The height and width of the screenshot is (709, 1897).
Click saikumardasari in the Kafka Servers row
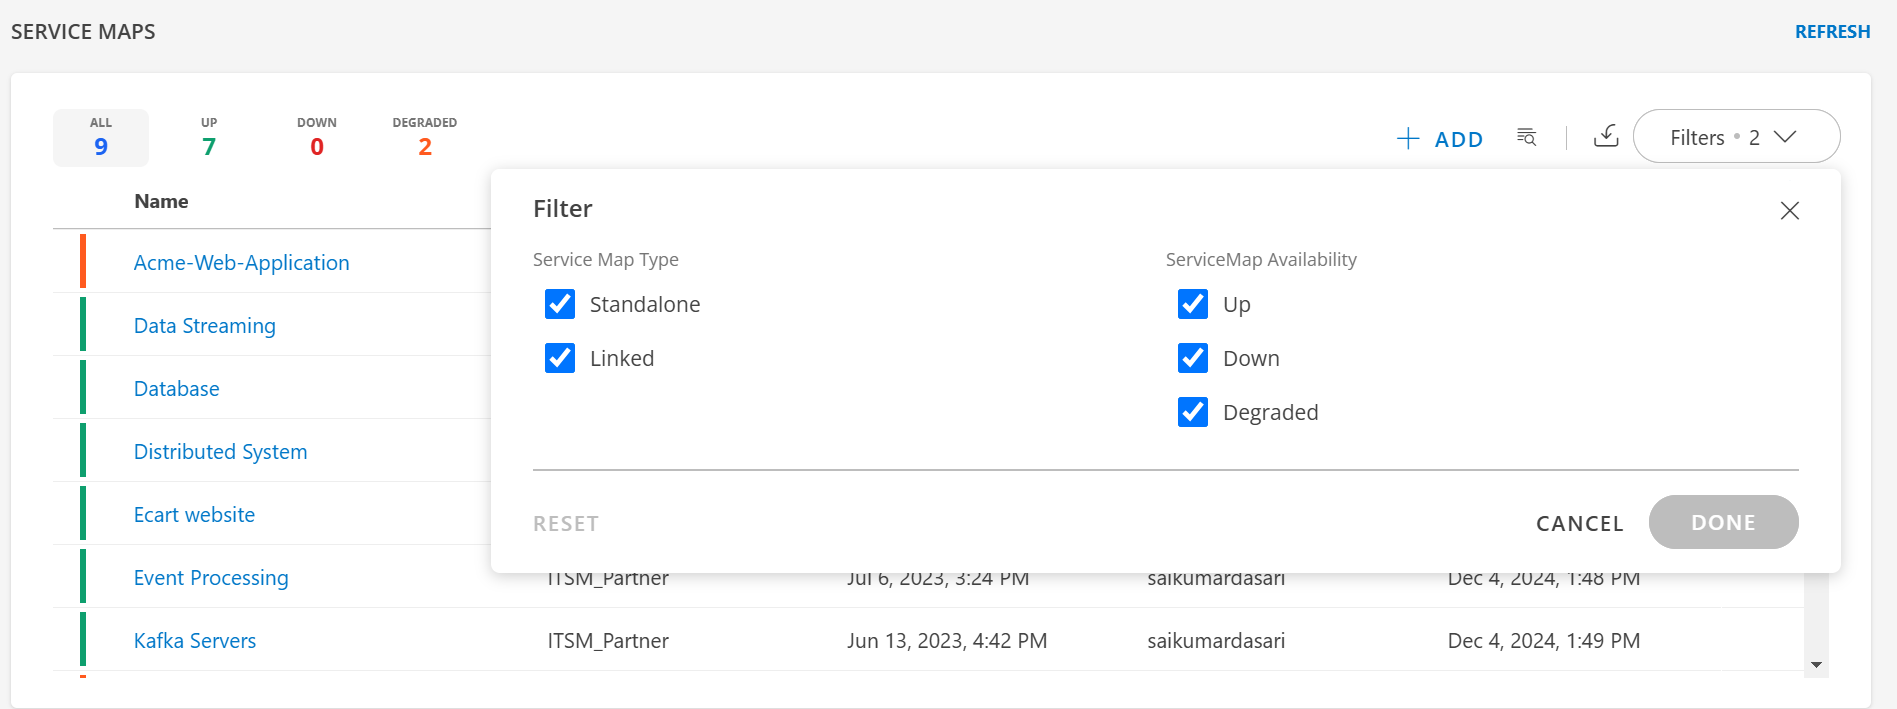pos(1216,641)
